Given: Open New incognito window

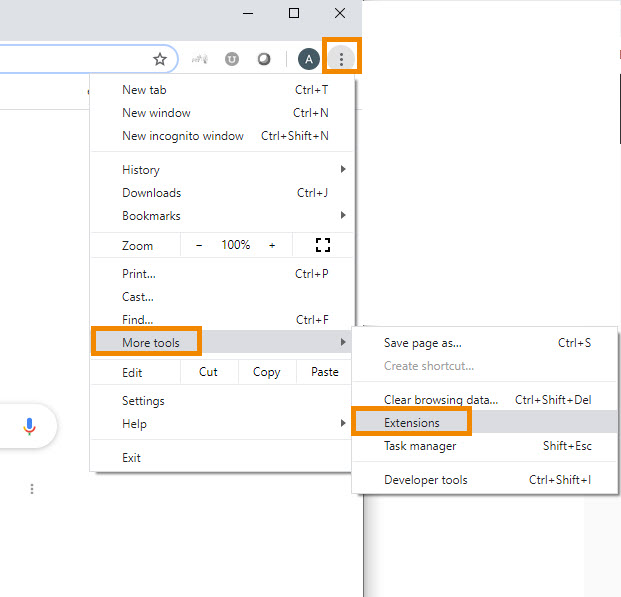Looking at the screenshot, I should point(183,136).
